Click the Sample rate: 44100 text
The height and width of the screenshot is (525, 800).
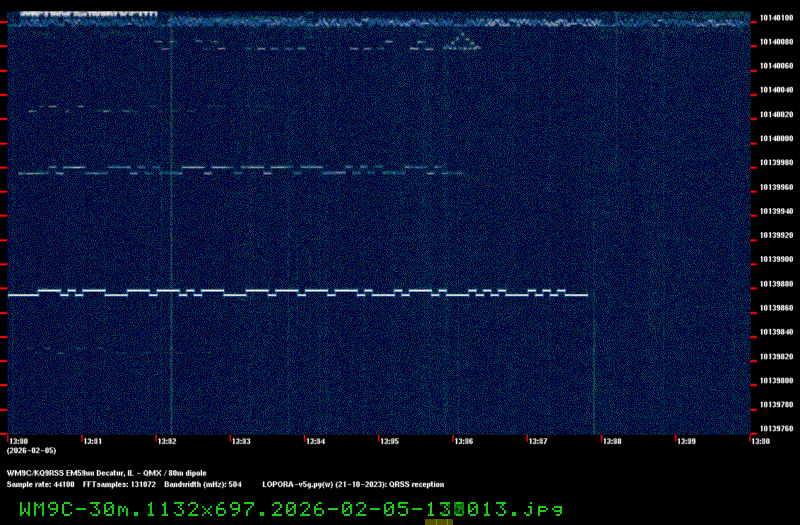click(x=40, y=484)
